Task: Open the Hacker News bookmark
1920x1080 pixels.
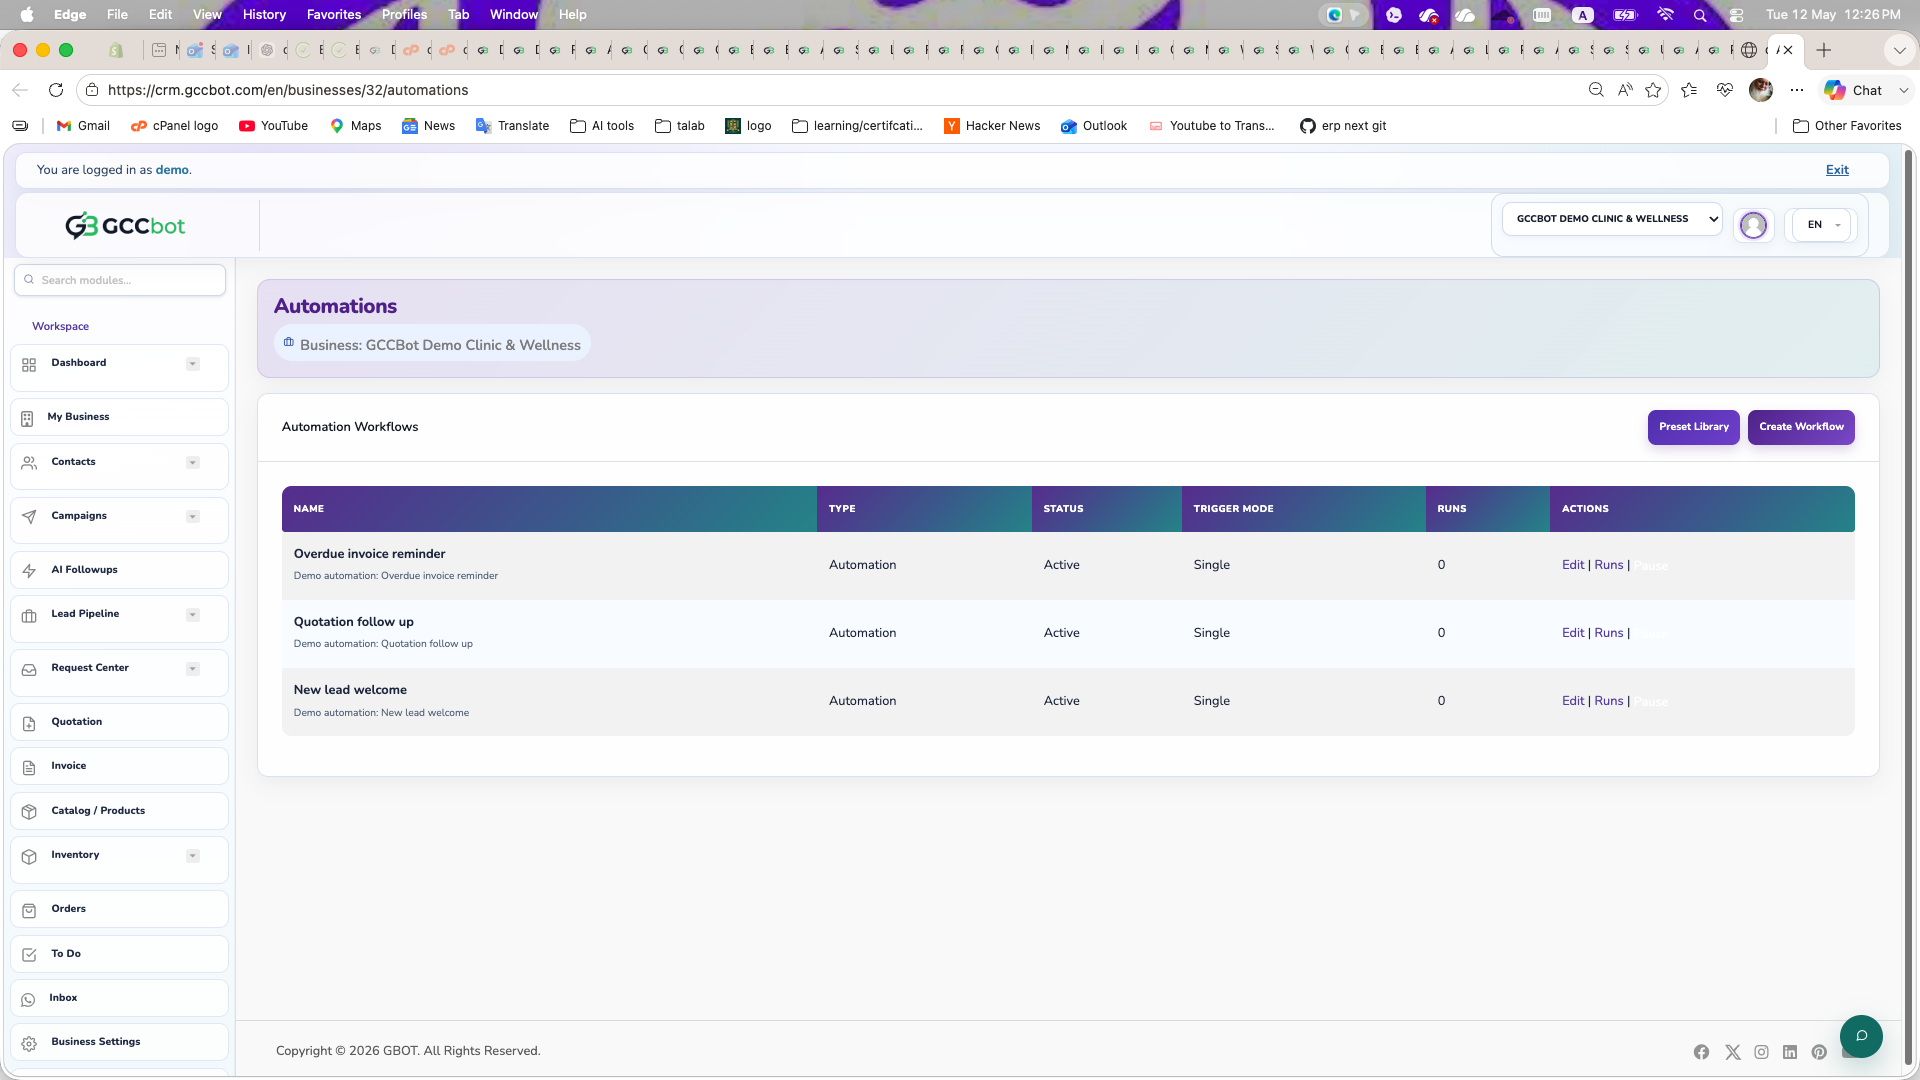Action: 992,126
